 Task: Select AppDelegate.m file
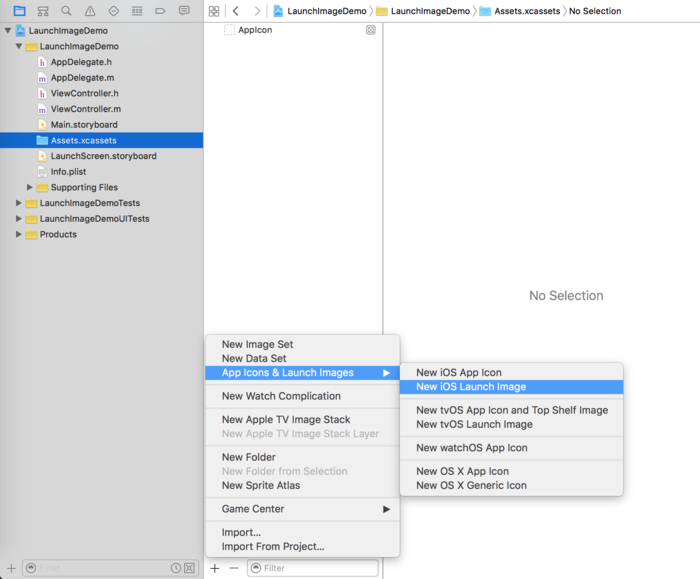click(x=83, y=78)
